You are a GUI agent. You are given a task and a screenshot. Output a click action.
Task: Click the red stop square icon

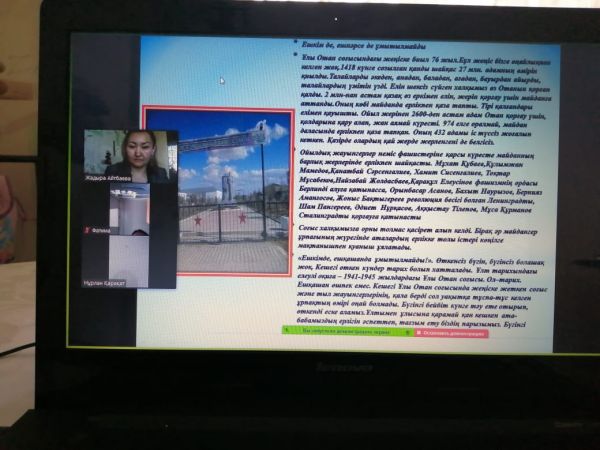pos(419,332)
